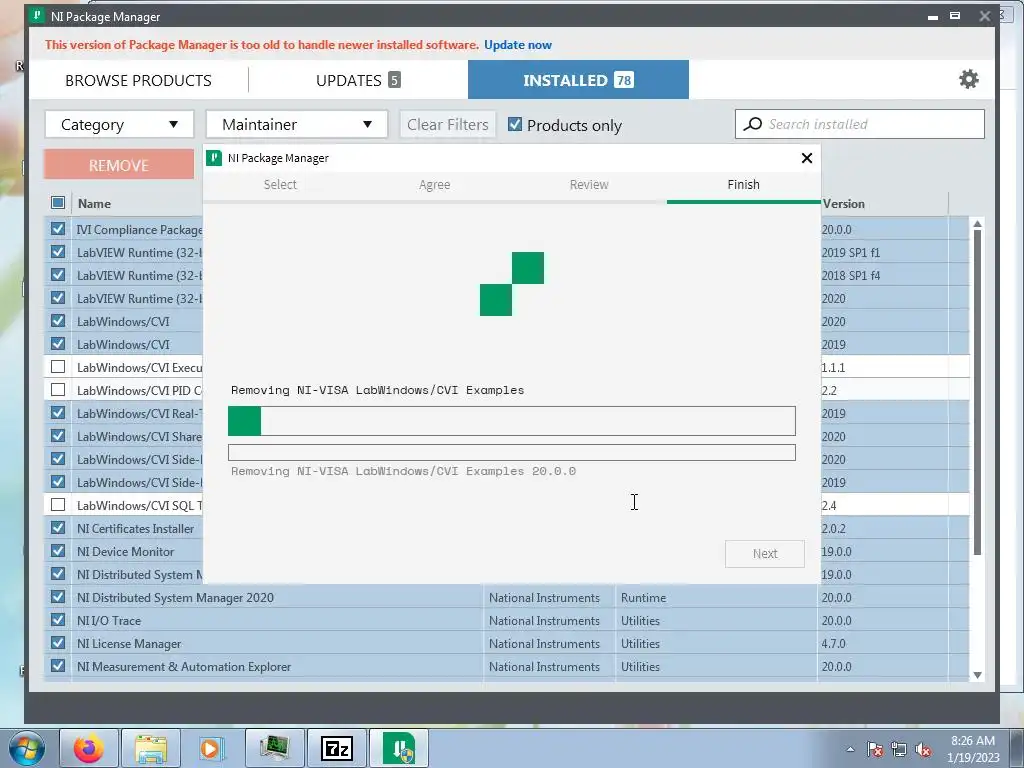Image resolution: width=1024 pixels, height=768 pixels.
Task: Check the LabWindows/CVI PID row checkbox
Action: 57,389
